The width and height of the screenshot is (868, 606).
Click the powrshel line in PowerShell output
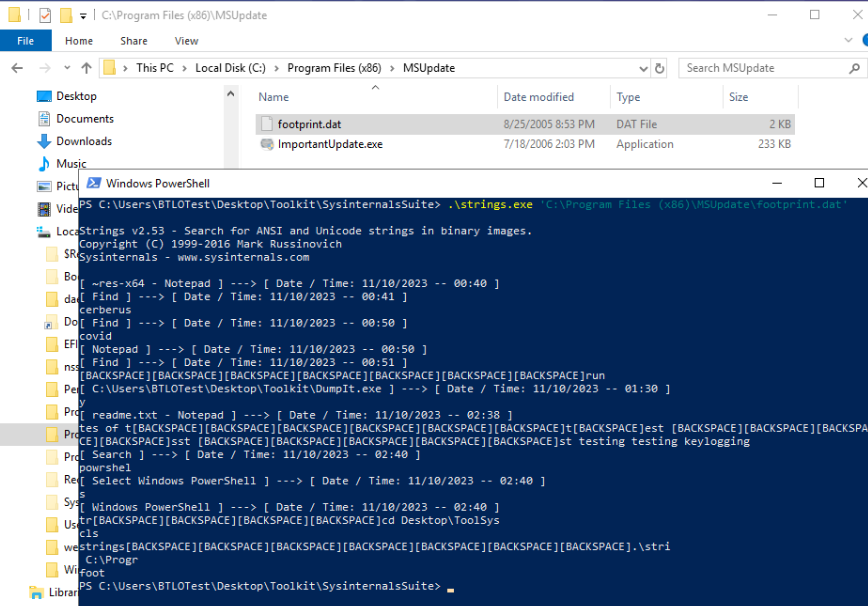coord(105,468)
